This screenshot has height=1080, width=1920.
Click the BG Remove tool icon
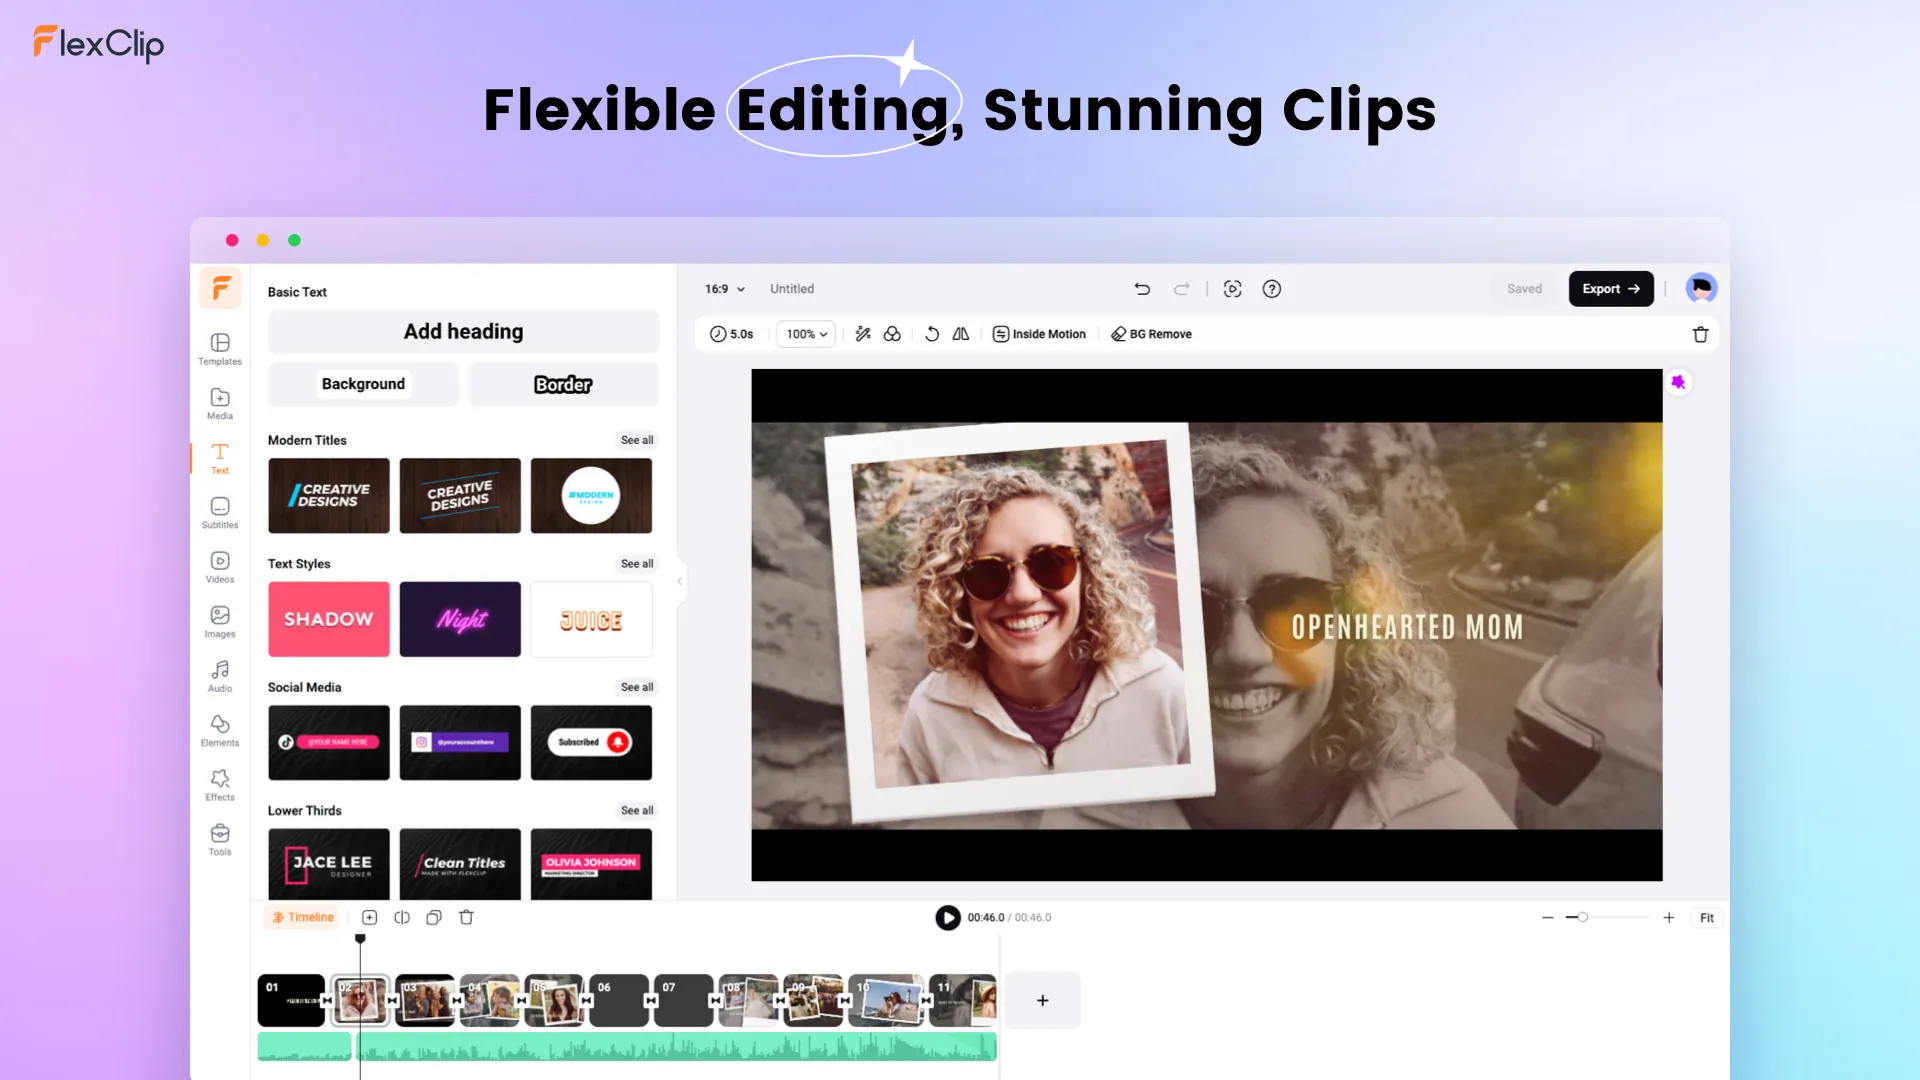point(1118,334)
